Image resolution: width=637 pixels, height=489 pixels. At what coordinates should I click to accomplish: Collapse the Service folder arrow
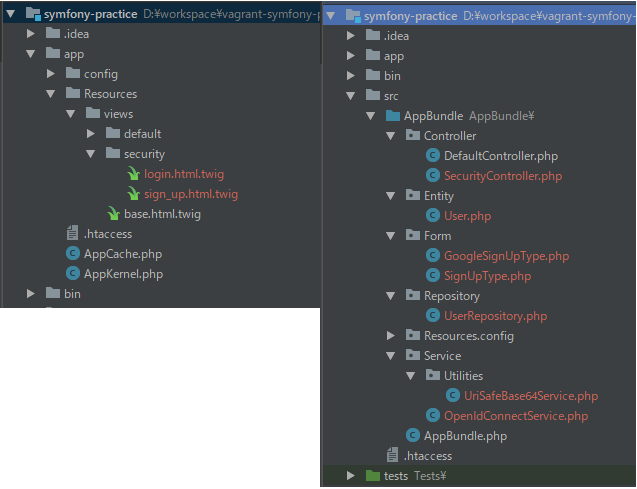click(x=390, y=356)
